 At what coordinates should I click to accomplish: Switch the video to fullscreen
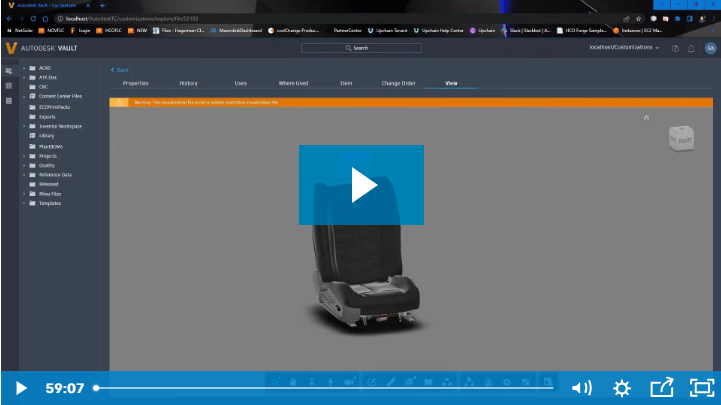[702, 388]
